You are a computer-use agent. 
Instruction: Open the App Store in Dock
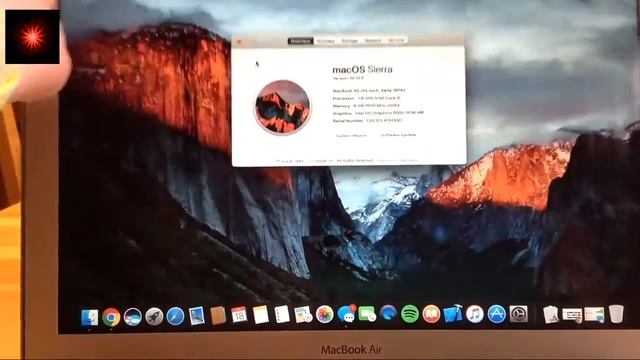click(496, 314)
